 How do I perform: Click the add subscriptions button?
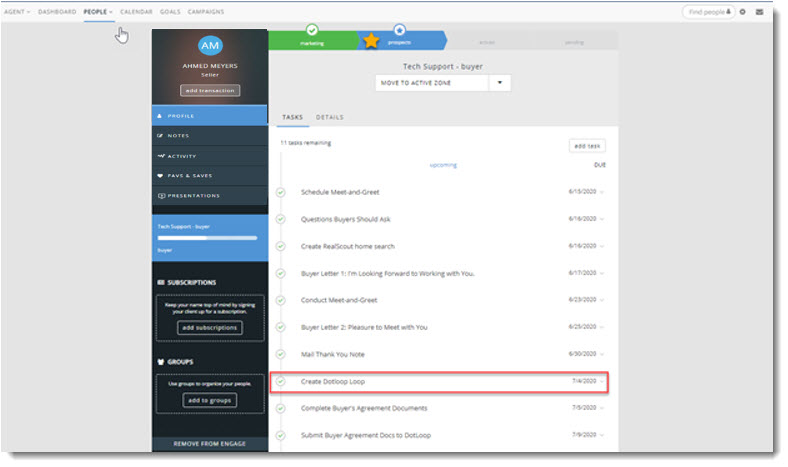point(210,328)
